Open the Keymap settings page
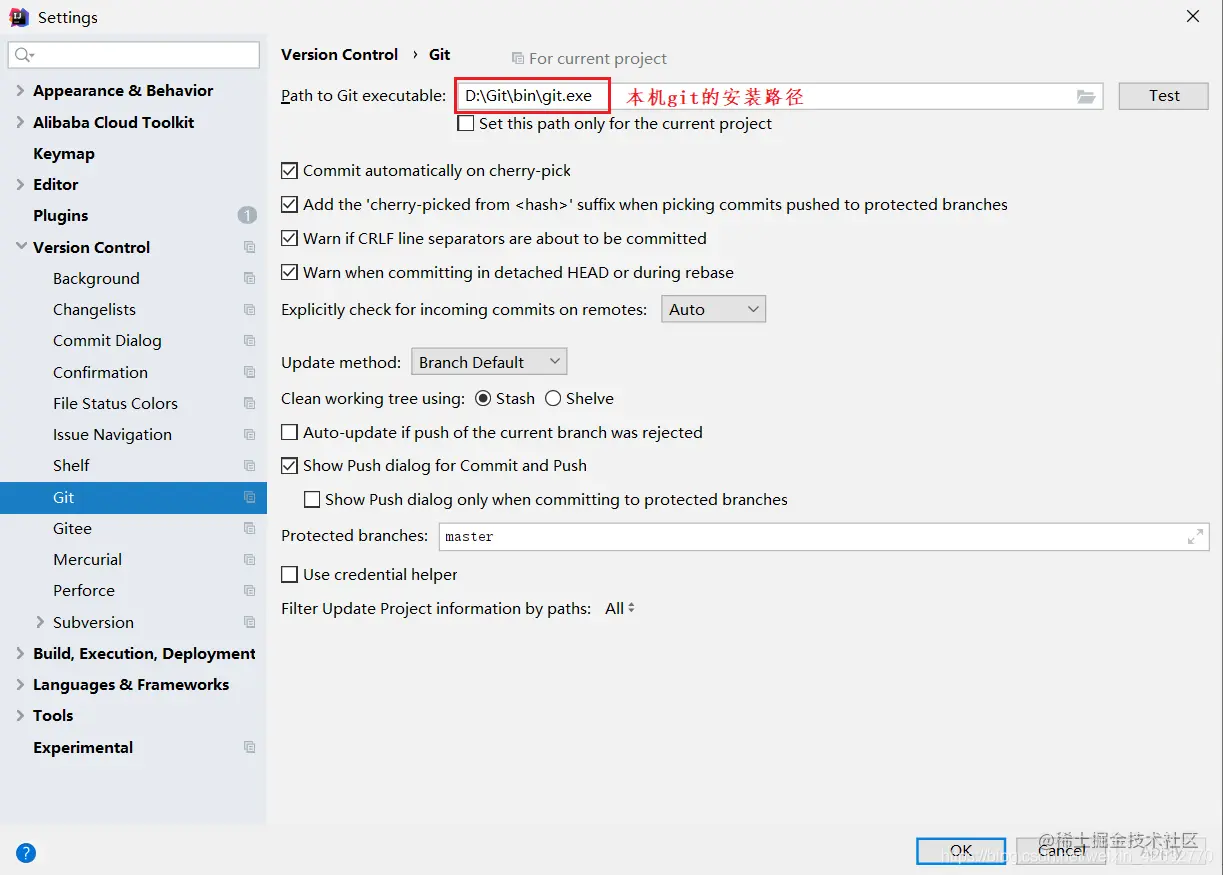Screen dimensions: 1223x875 click(64, 153)
